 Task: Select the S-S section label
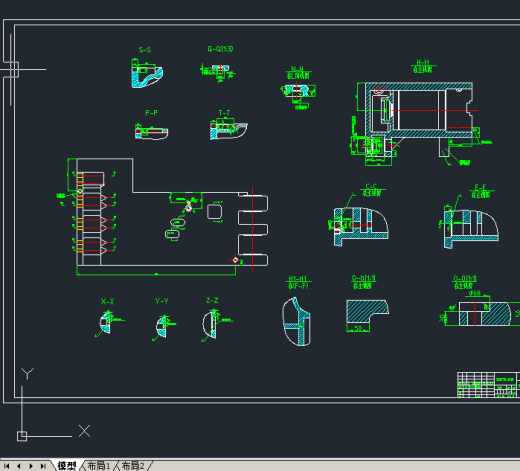145,50
